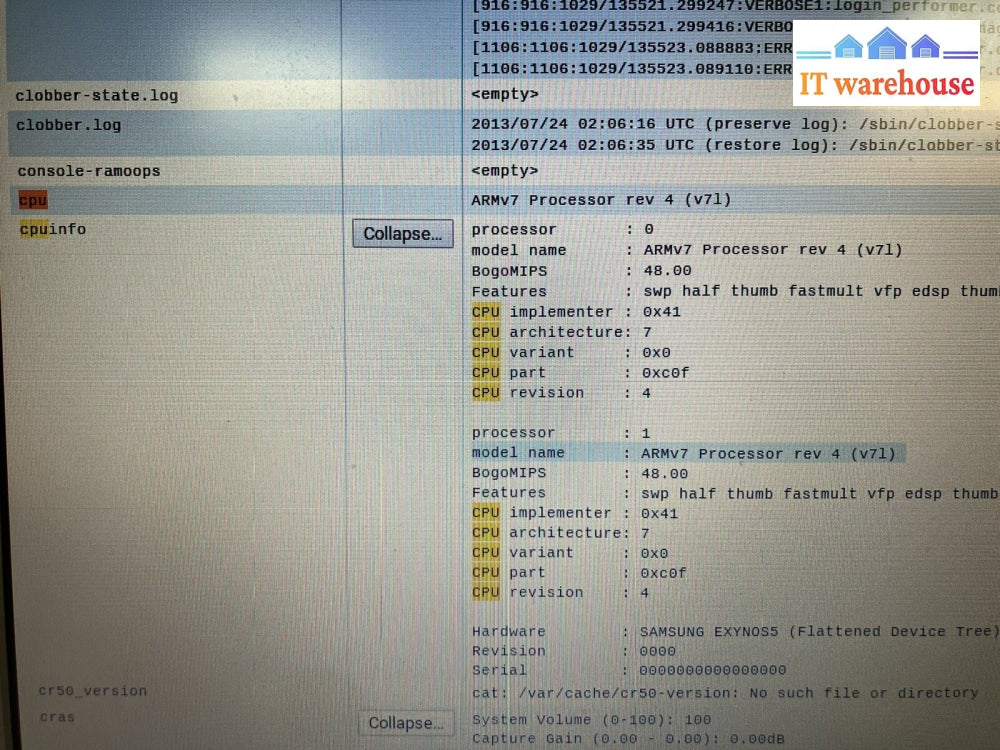The image size is (1000, 750).
Task: Click the orange-highlighted cpu row label
Action: [33, 200]
